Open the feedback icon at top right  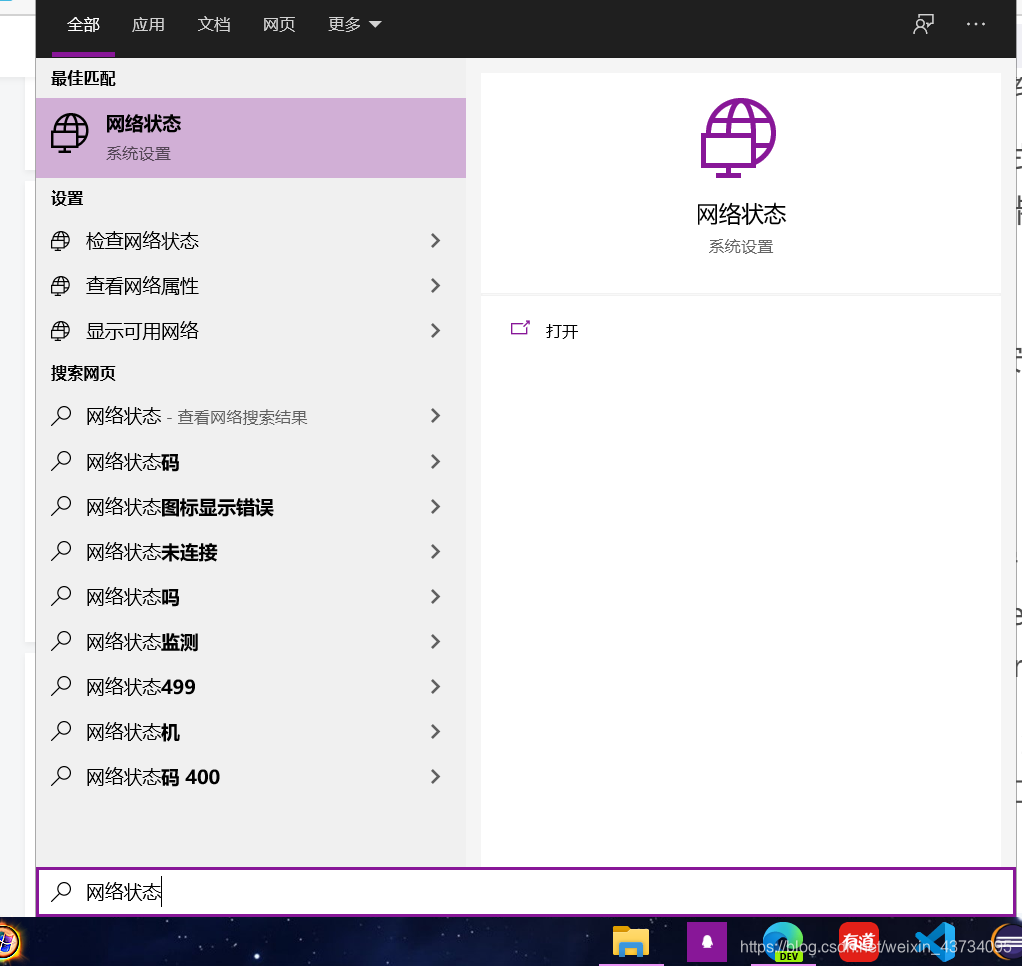point(922,24)
